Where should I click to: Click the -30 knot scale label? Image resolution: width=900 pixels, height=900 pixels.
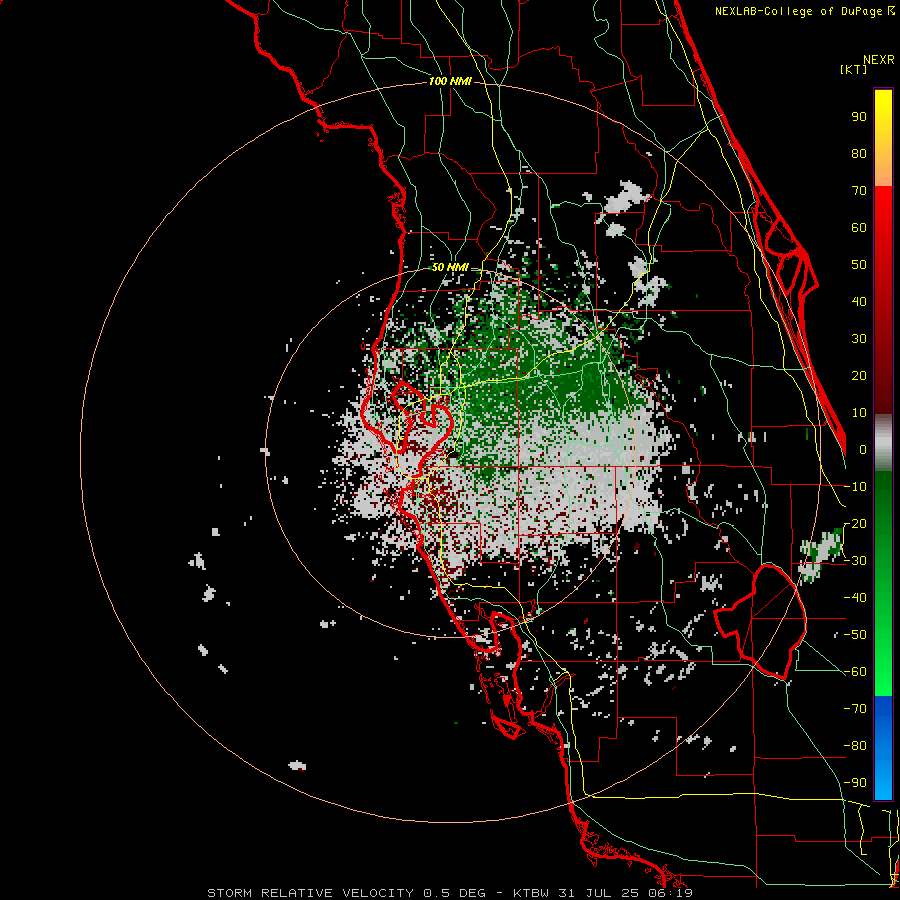coord(855,561)
